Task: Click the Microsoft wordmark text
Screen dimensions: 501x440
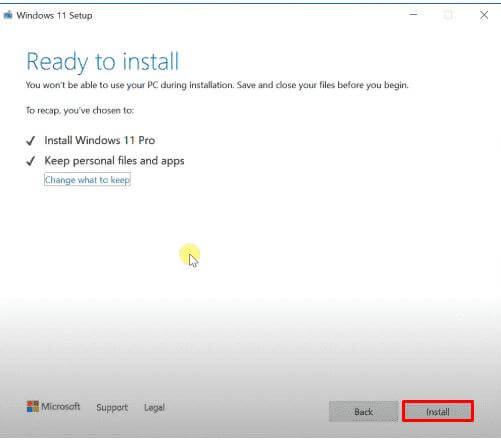Action: click(60, 406)
